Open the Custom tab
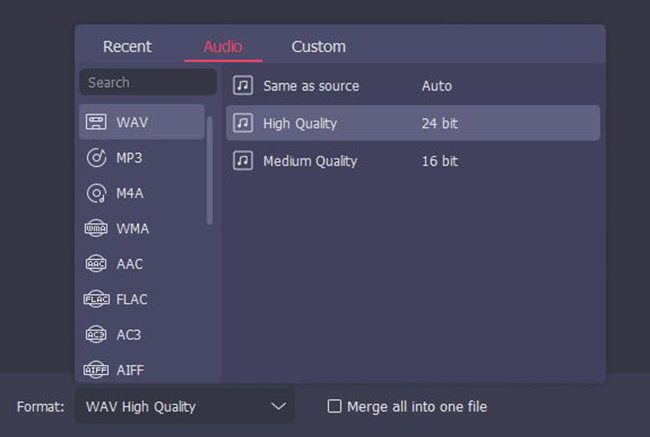This screenshot has height=437, width=650. pyautogui.click(x=318, y=47)
